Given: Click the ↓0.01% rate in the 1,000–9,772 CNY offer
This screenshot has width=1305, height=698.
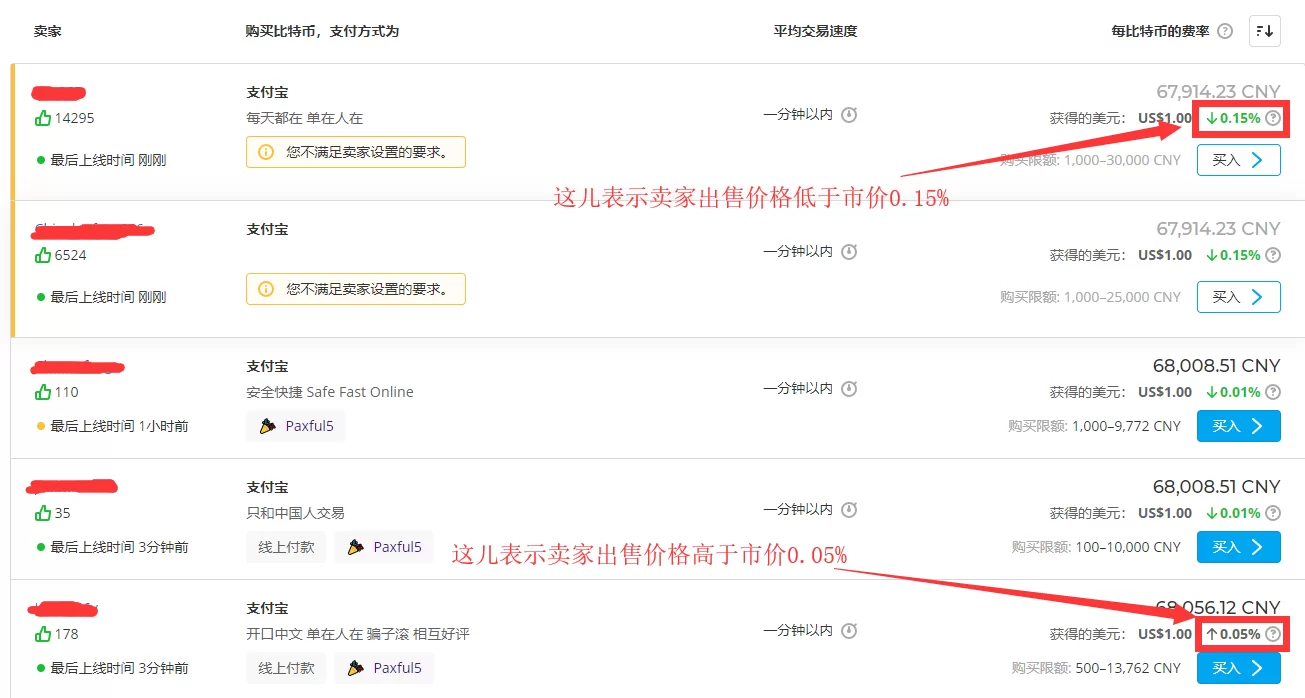Looking at the screenshot, I should point(1232,392).
